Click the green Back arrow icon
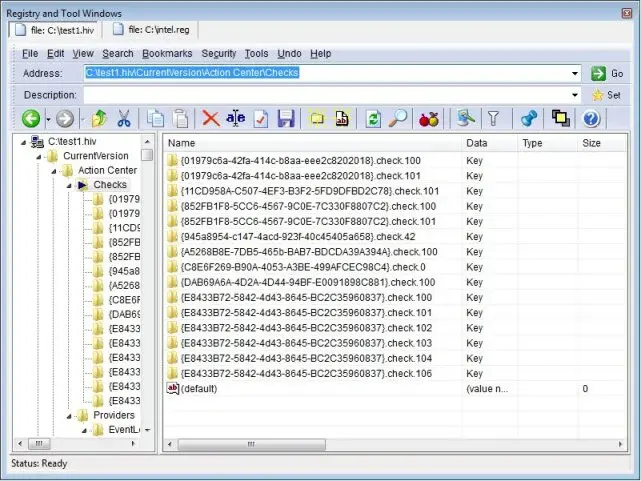The height and width of the screenshot is (481, 641). (31, 119)
